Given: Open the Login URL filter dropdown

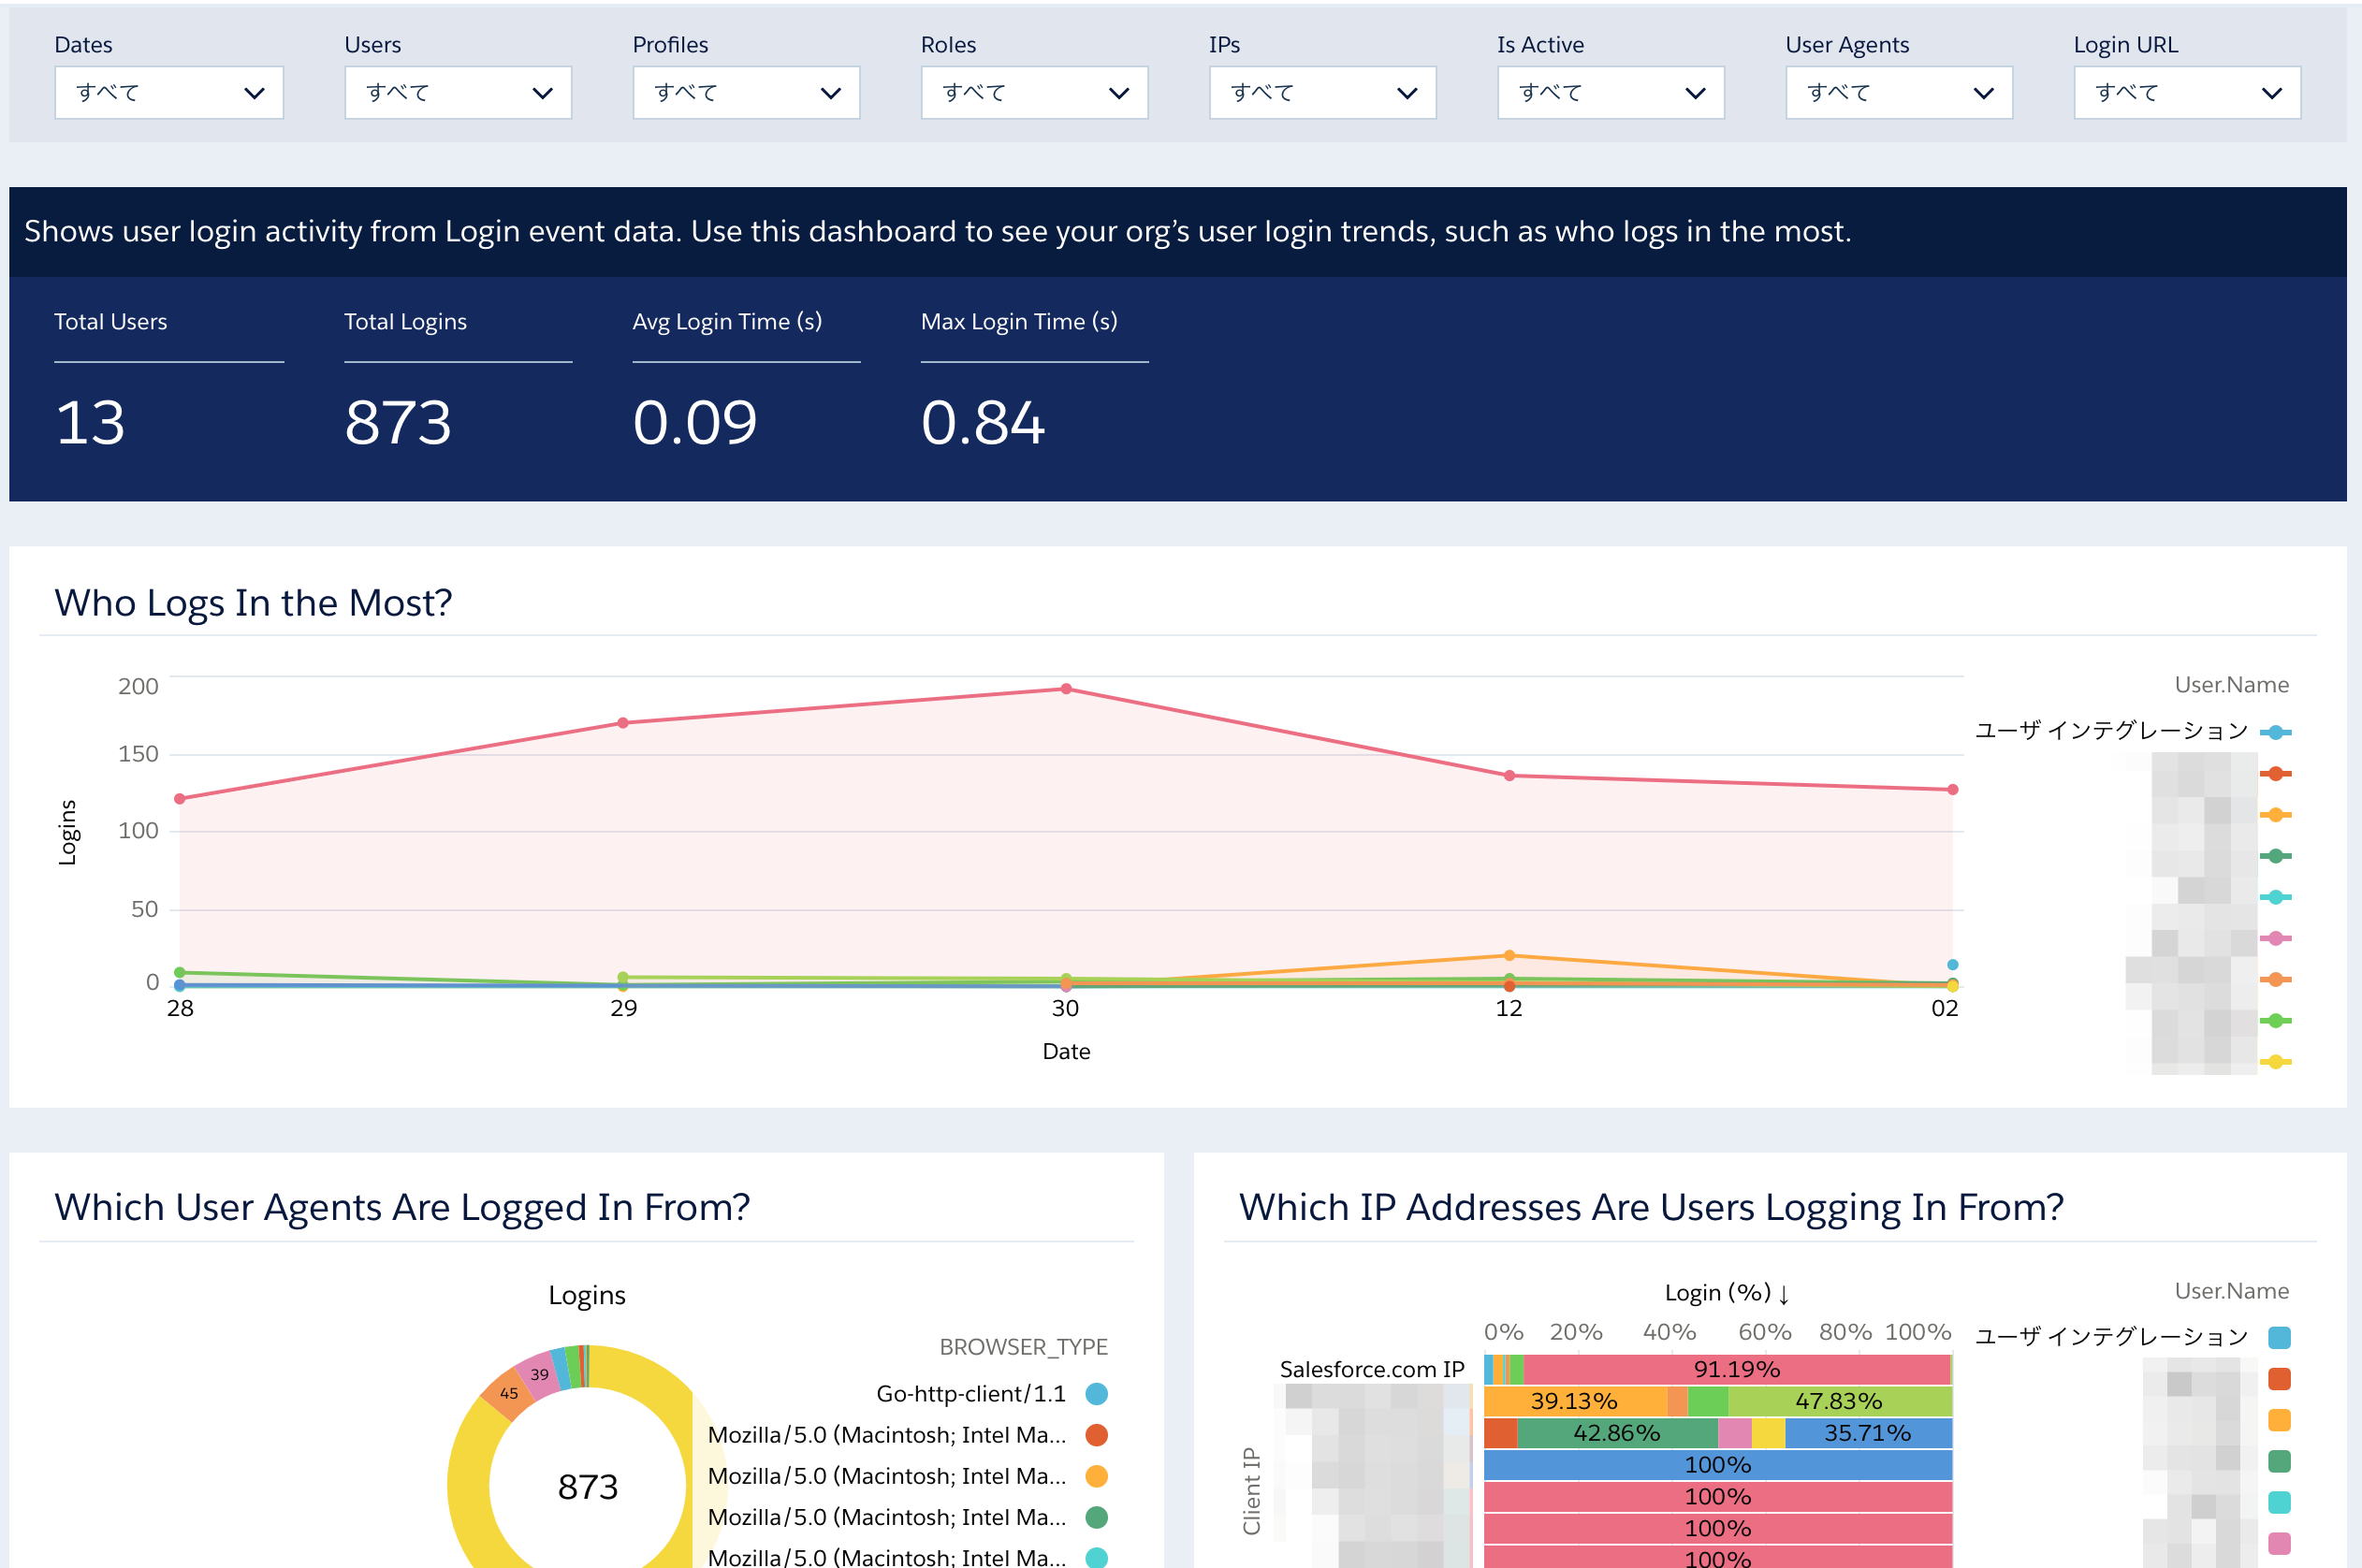Looking at the screenshot, I should 2187,93.
